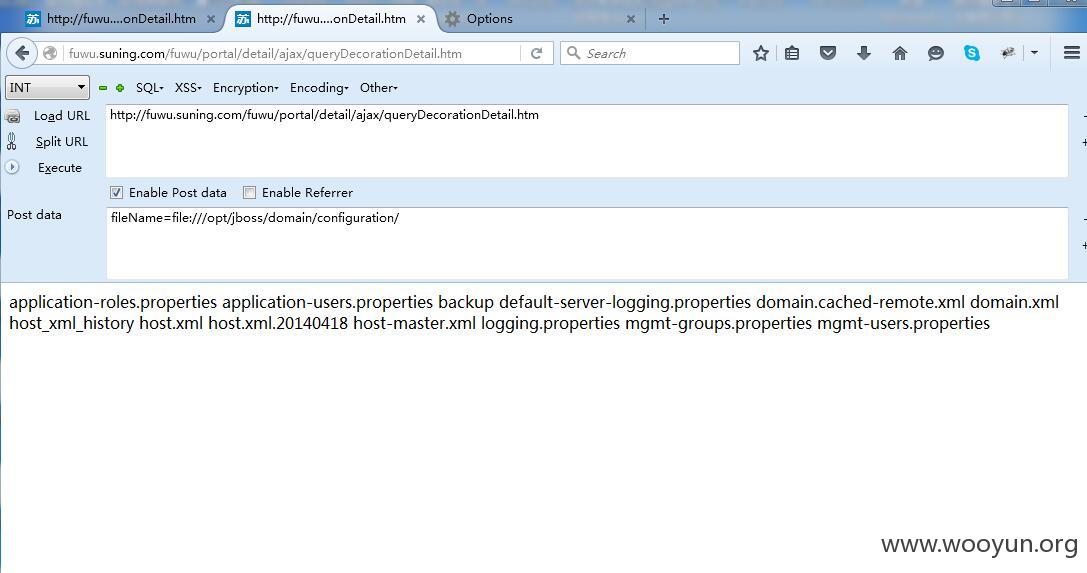Bookmark this page with the star icon

760,53
